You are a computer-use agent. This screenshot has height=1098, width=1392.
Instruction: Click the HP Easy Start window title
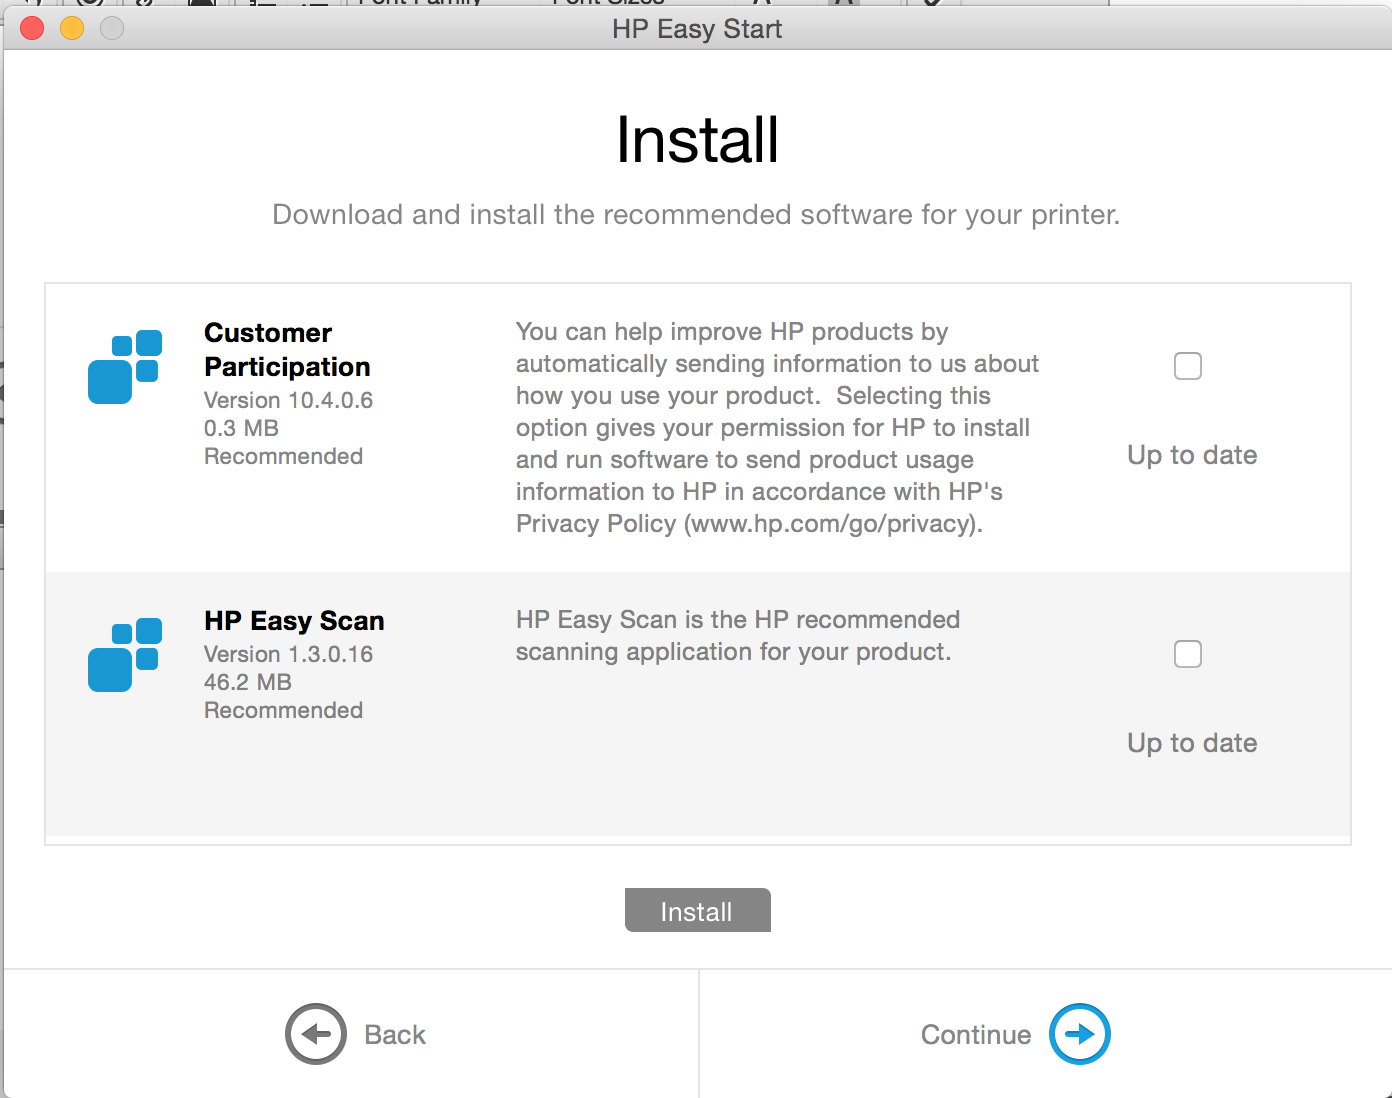point(697,29)
